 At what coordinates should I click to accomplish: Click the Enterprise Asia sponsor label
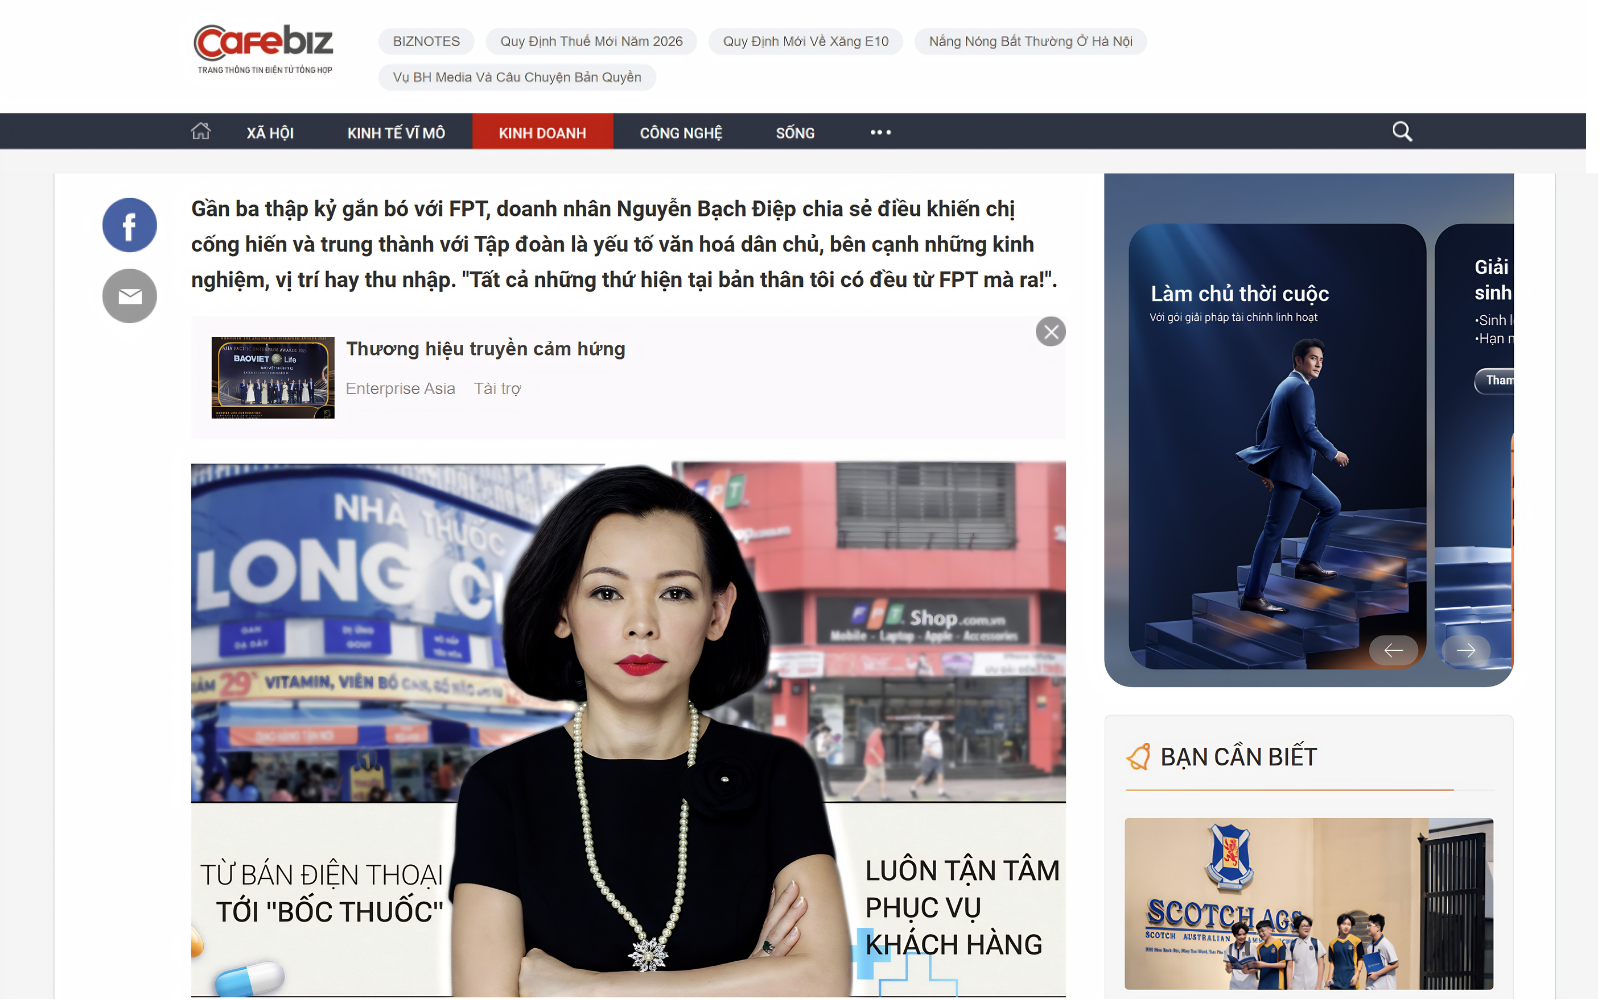pos(400,388)
